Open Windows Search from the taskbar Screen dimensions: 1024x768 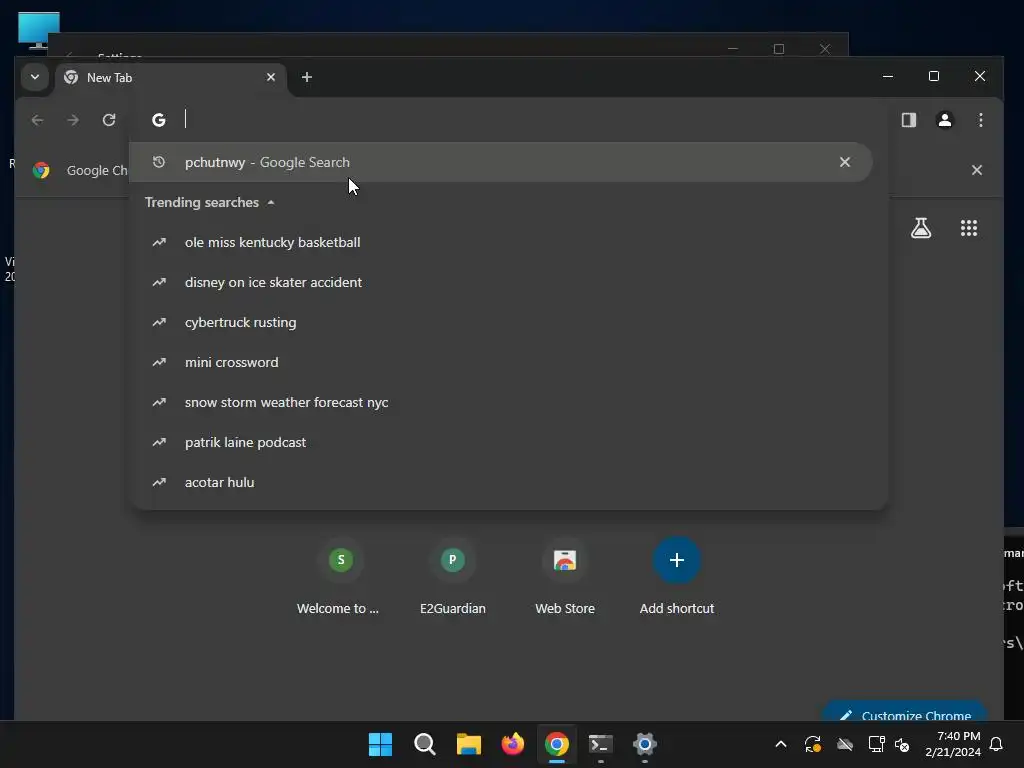pos(424,744)
